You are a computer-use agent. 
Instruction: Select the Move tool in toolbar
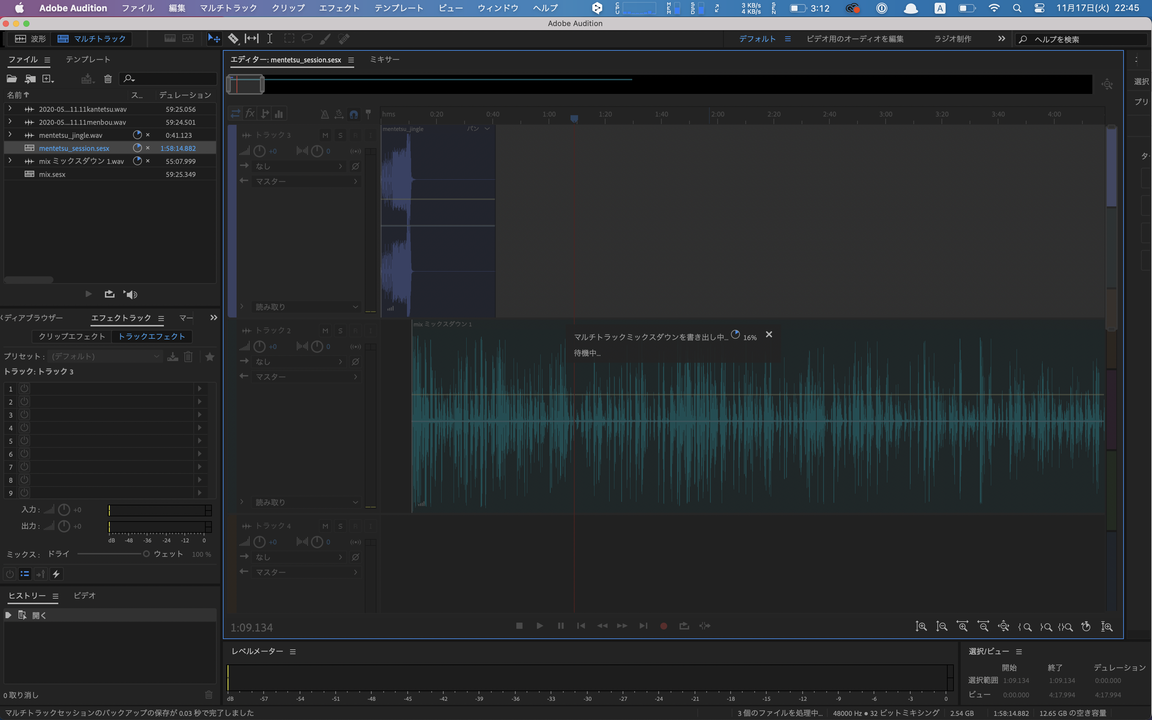pos(214,38)
